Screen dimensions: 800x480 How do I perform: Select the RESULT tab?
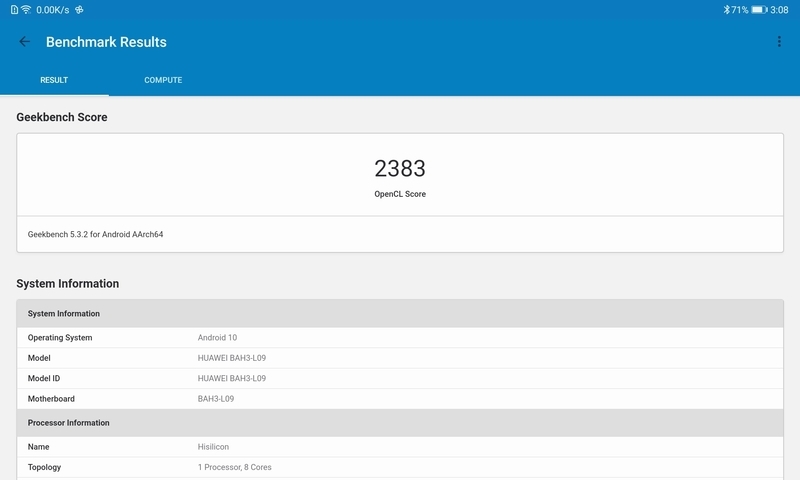(x=54, y=80)
